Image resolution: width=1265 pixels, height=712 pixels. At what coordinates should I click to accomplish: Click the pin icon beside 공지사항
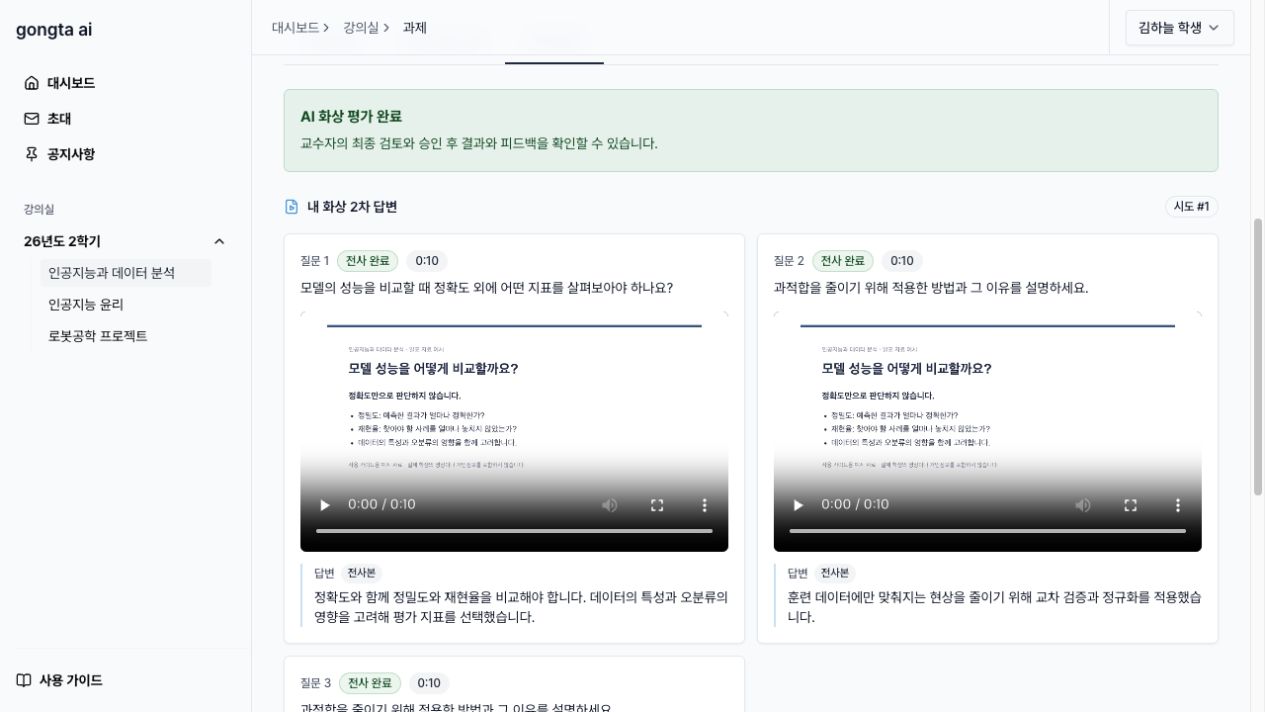[31, 154]
